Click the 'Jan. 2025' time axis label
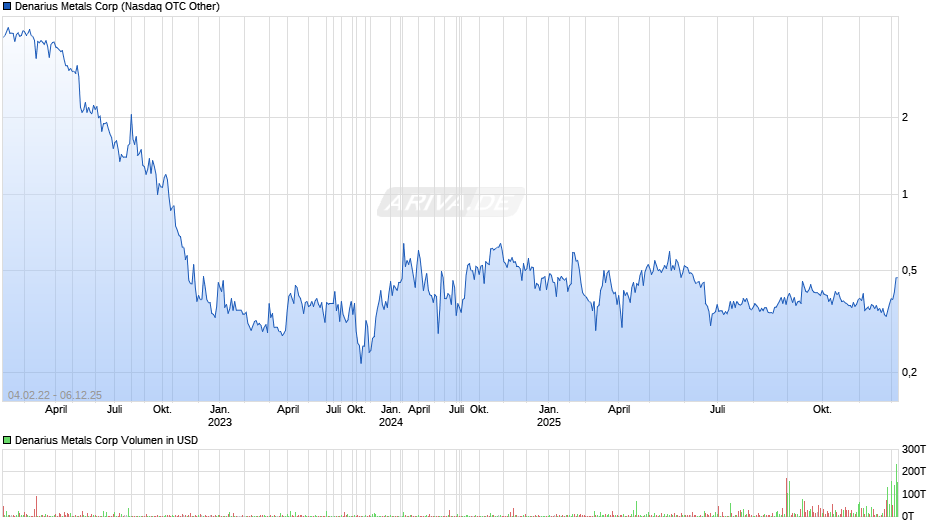The height and width of the screenshot is (526, 940). 549,416
